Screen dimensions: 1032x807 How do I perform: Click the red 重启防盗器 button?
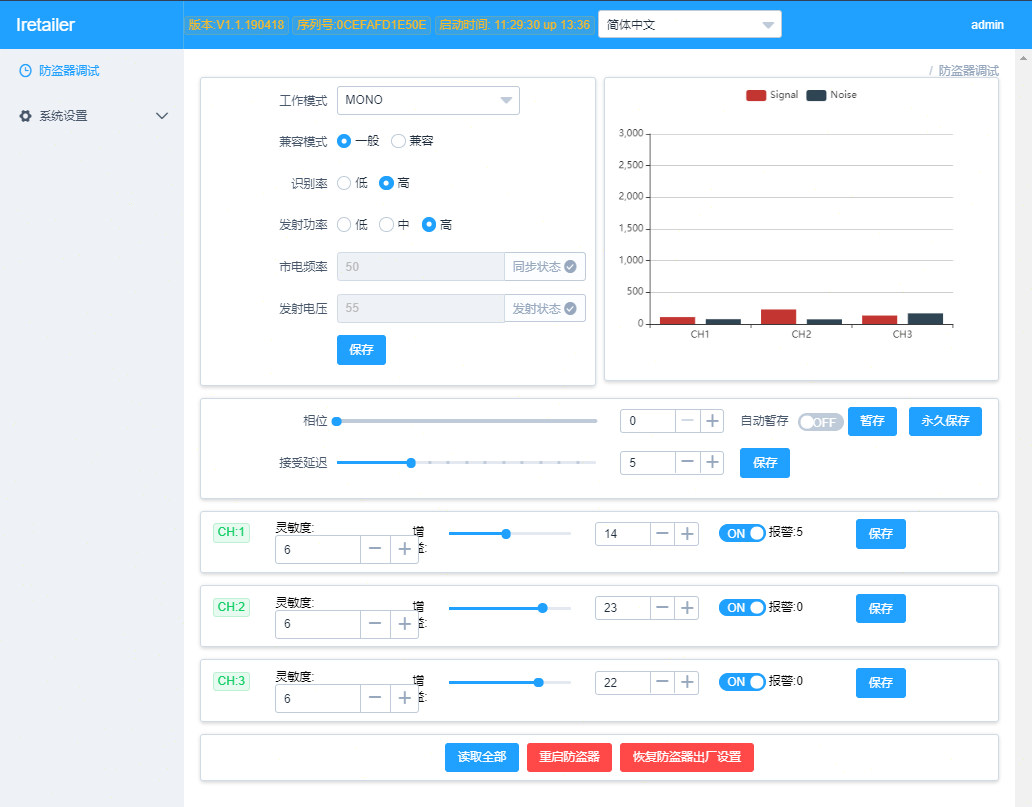click(x=569, y=757)
